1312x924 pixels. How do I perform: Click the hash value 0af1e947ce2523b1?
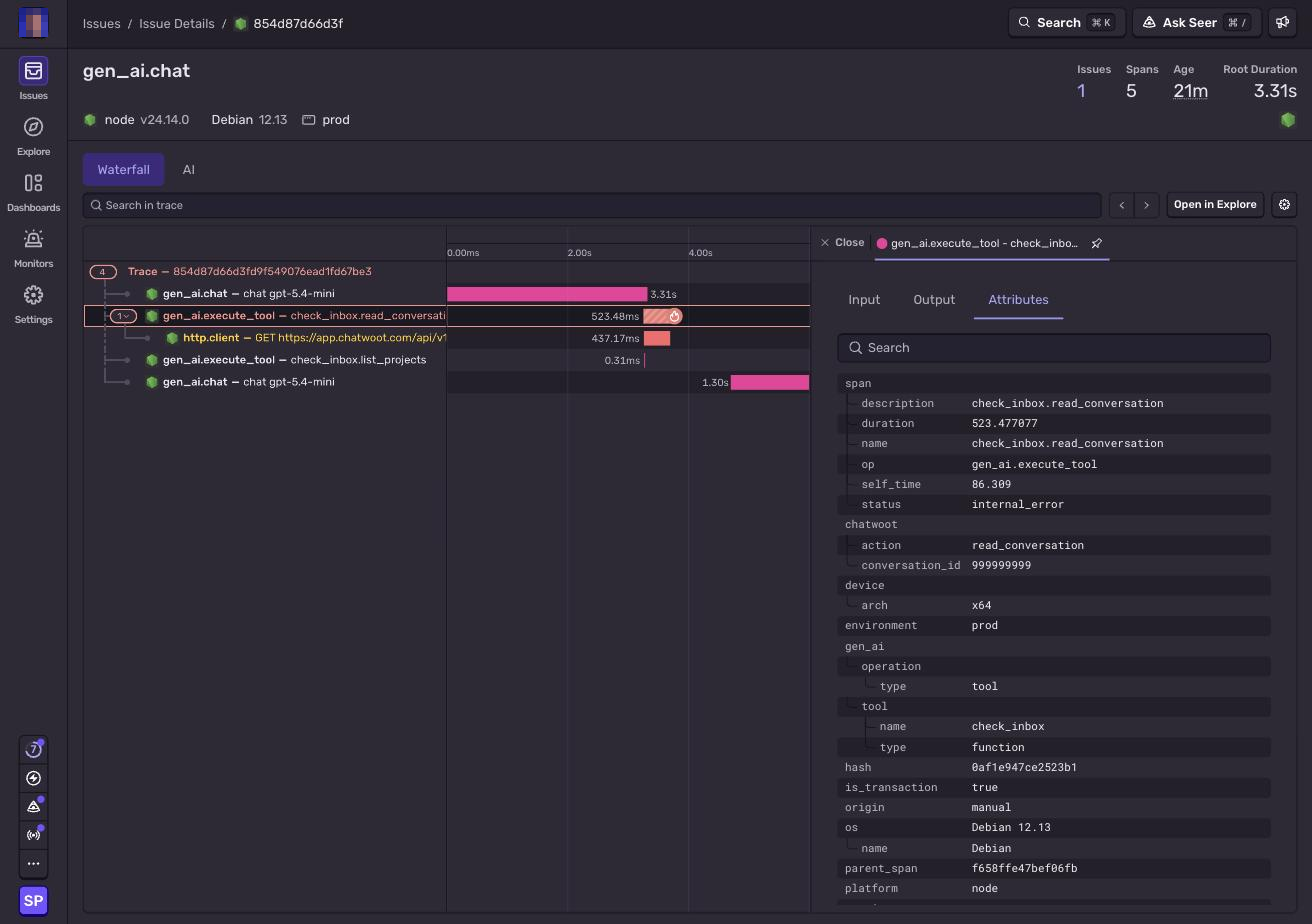coord(1024,767)
